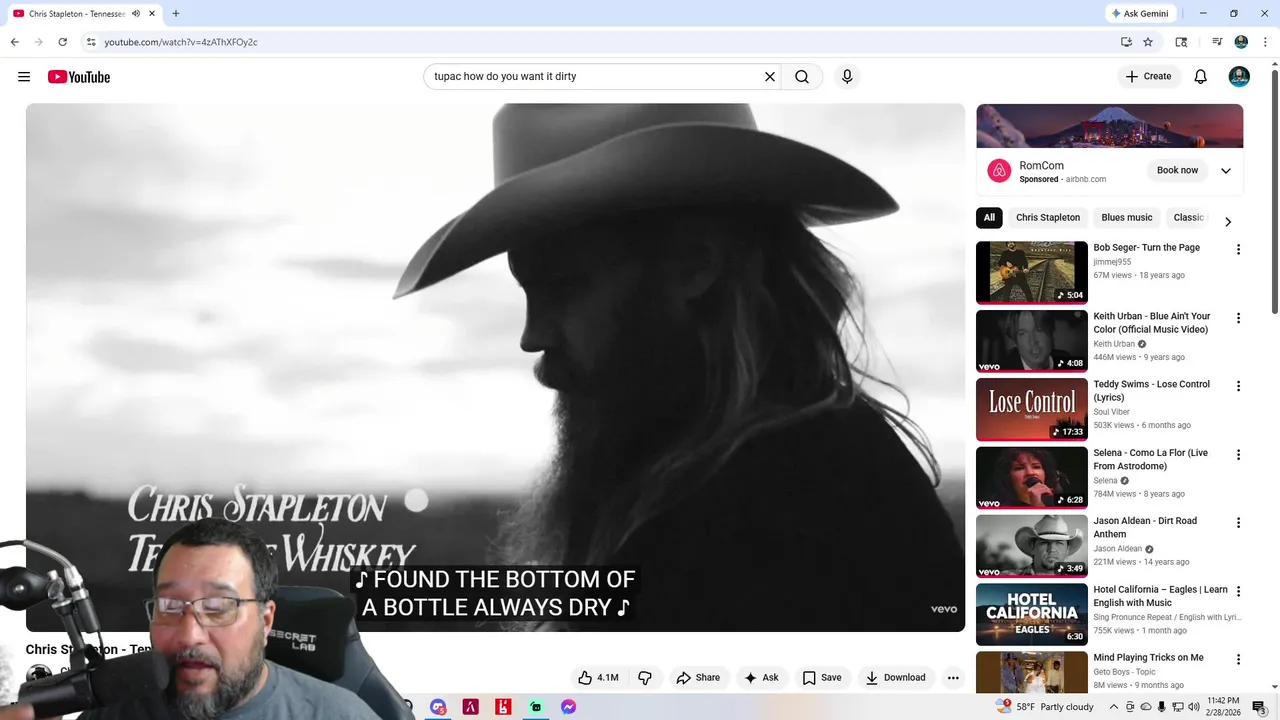Image resolution: width=1280 pixels, height=720 pixels.
Task: Open options for Selena video
Action: 1238,455
